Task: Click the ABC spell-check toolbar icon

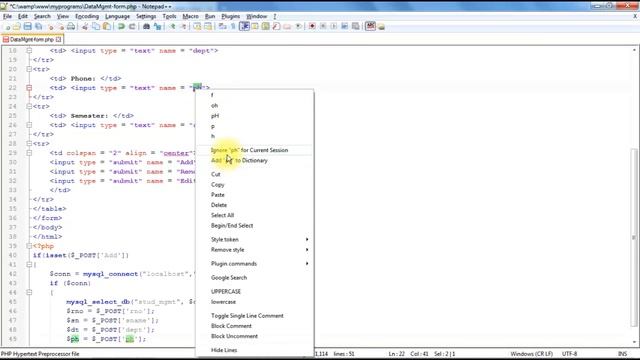Action: click(371, 26)
